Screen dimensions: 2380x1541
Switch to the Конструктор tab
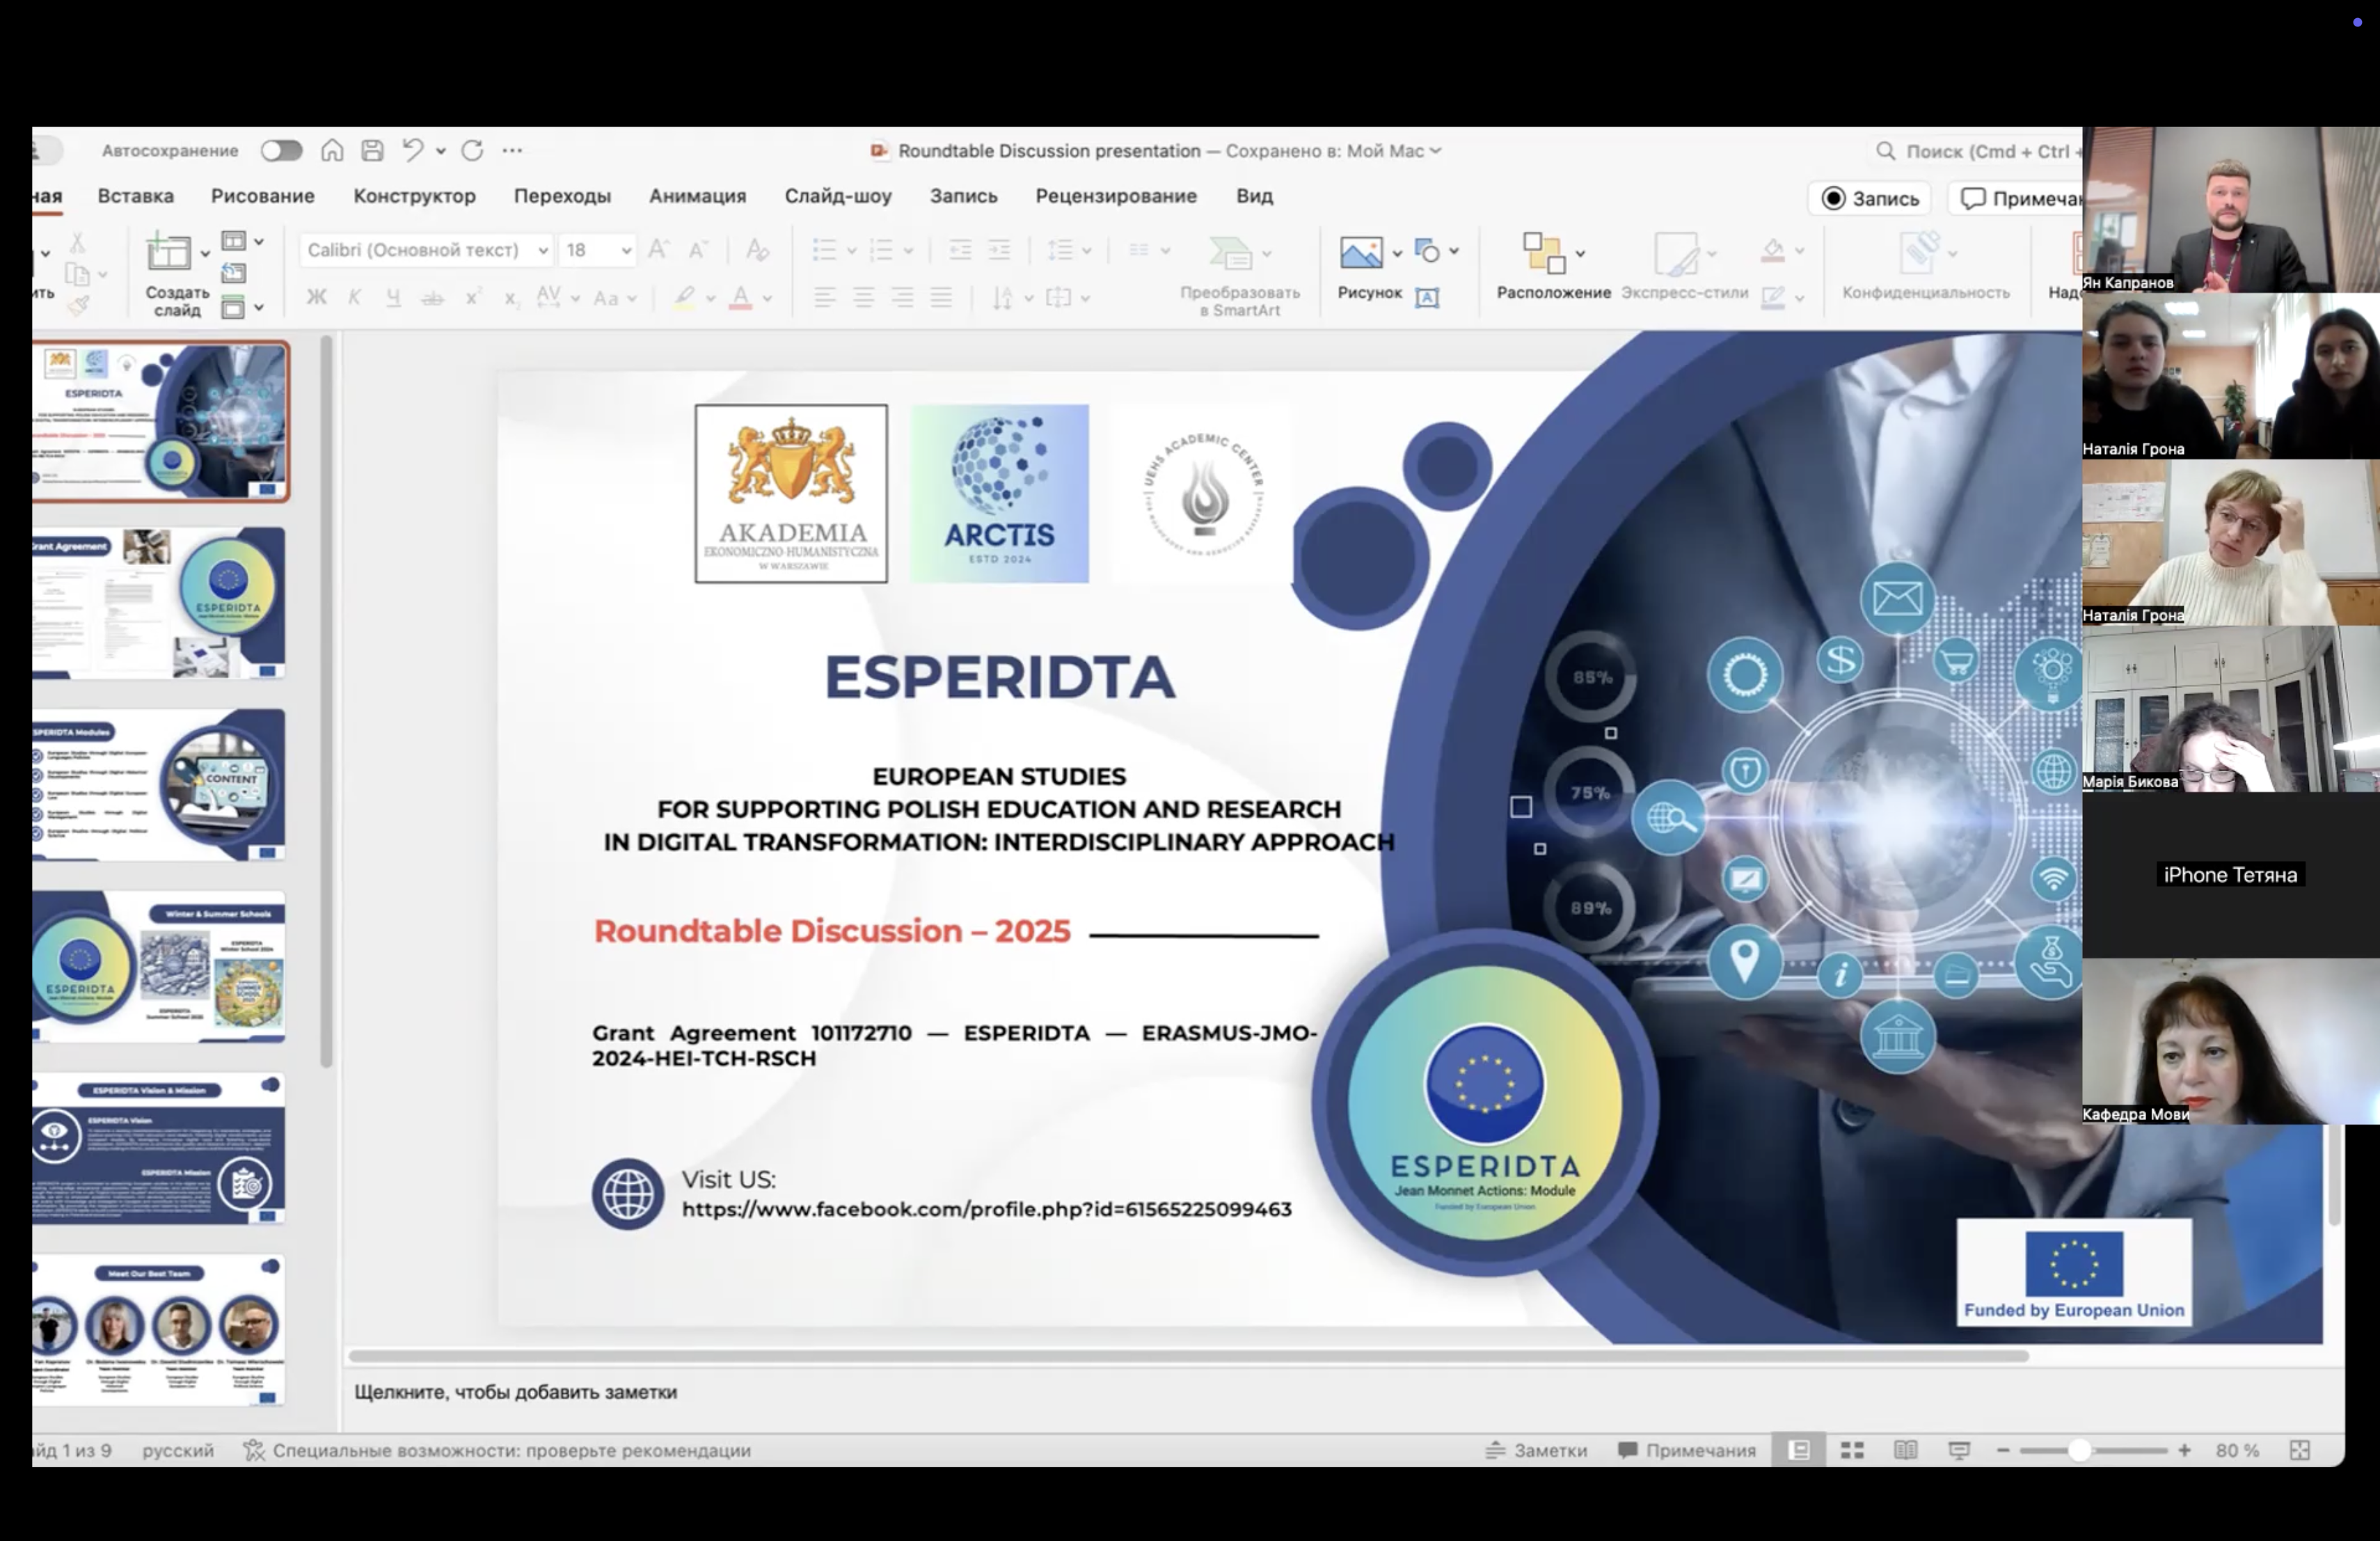click(x=414, y=196)
